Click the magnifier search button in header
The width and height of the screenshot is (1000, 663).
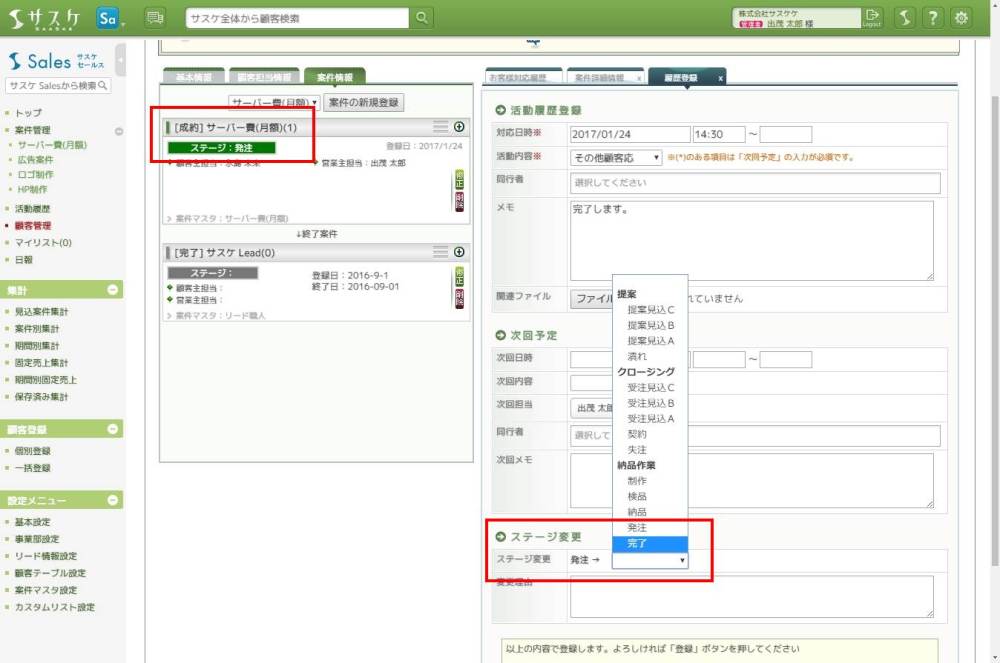422,18
